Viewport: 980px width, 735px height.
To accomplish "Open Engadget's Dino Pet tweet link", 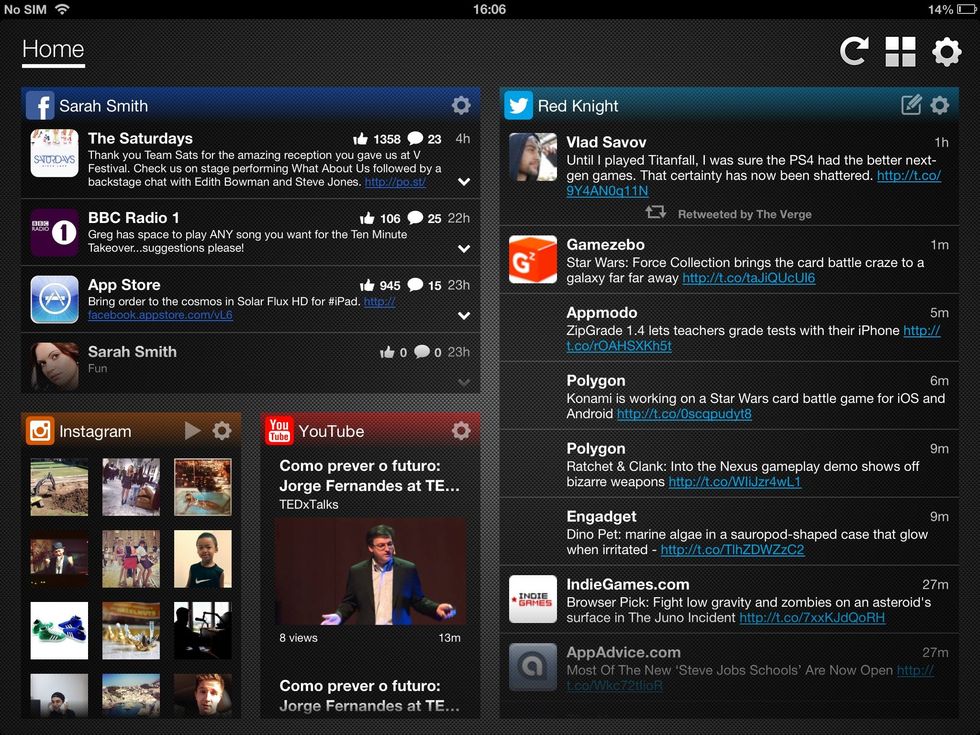I will (x=732, y=550).
